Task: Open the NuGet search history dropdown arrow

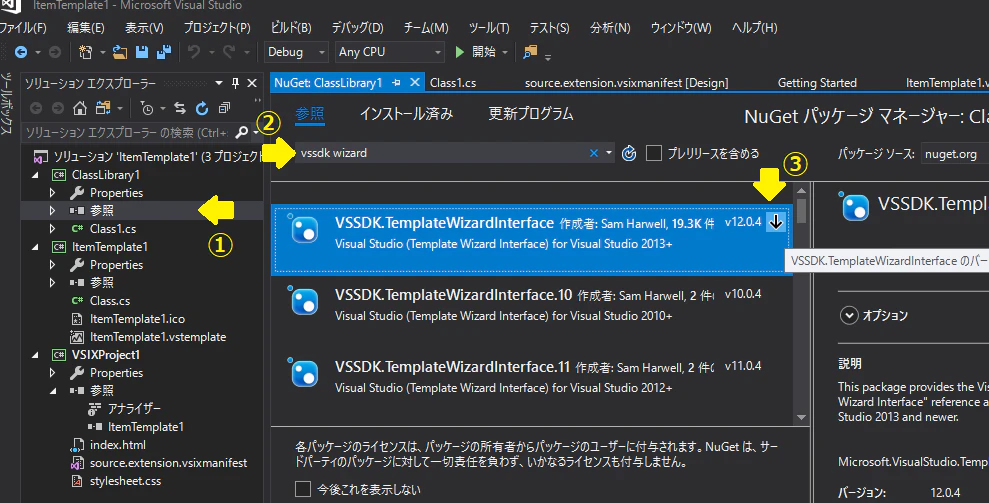Action: point(609,153)
